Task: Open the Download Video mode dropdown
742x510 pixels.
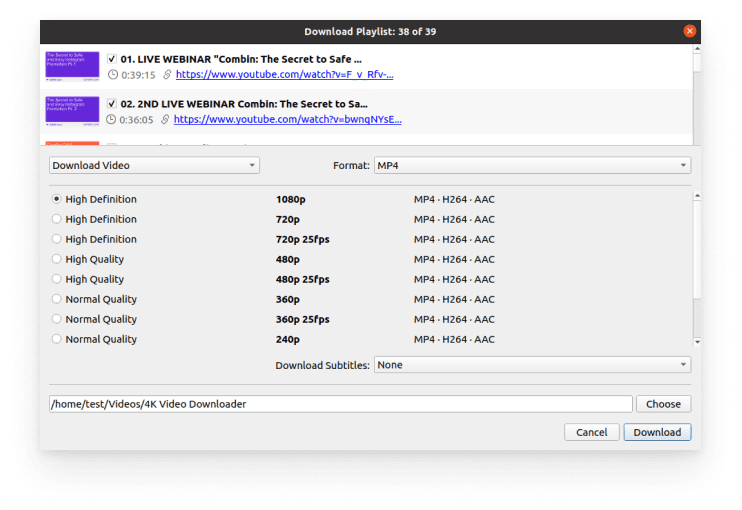Action: pyautogui.click(x=154, y=165)
